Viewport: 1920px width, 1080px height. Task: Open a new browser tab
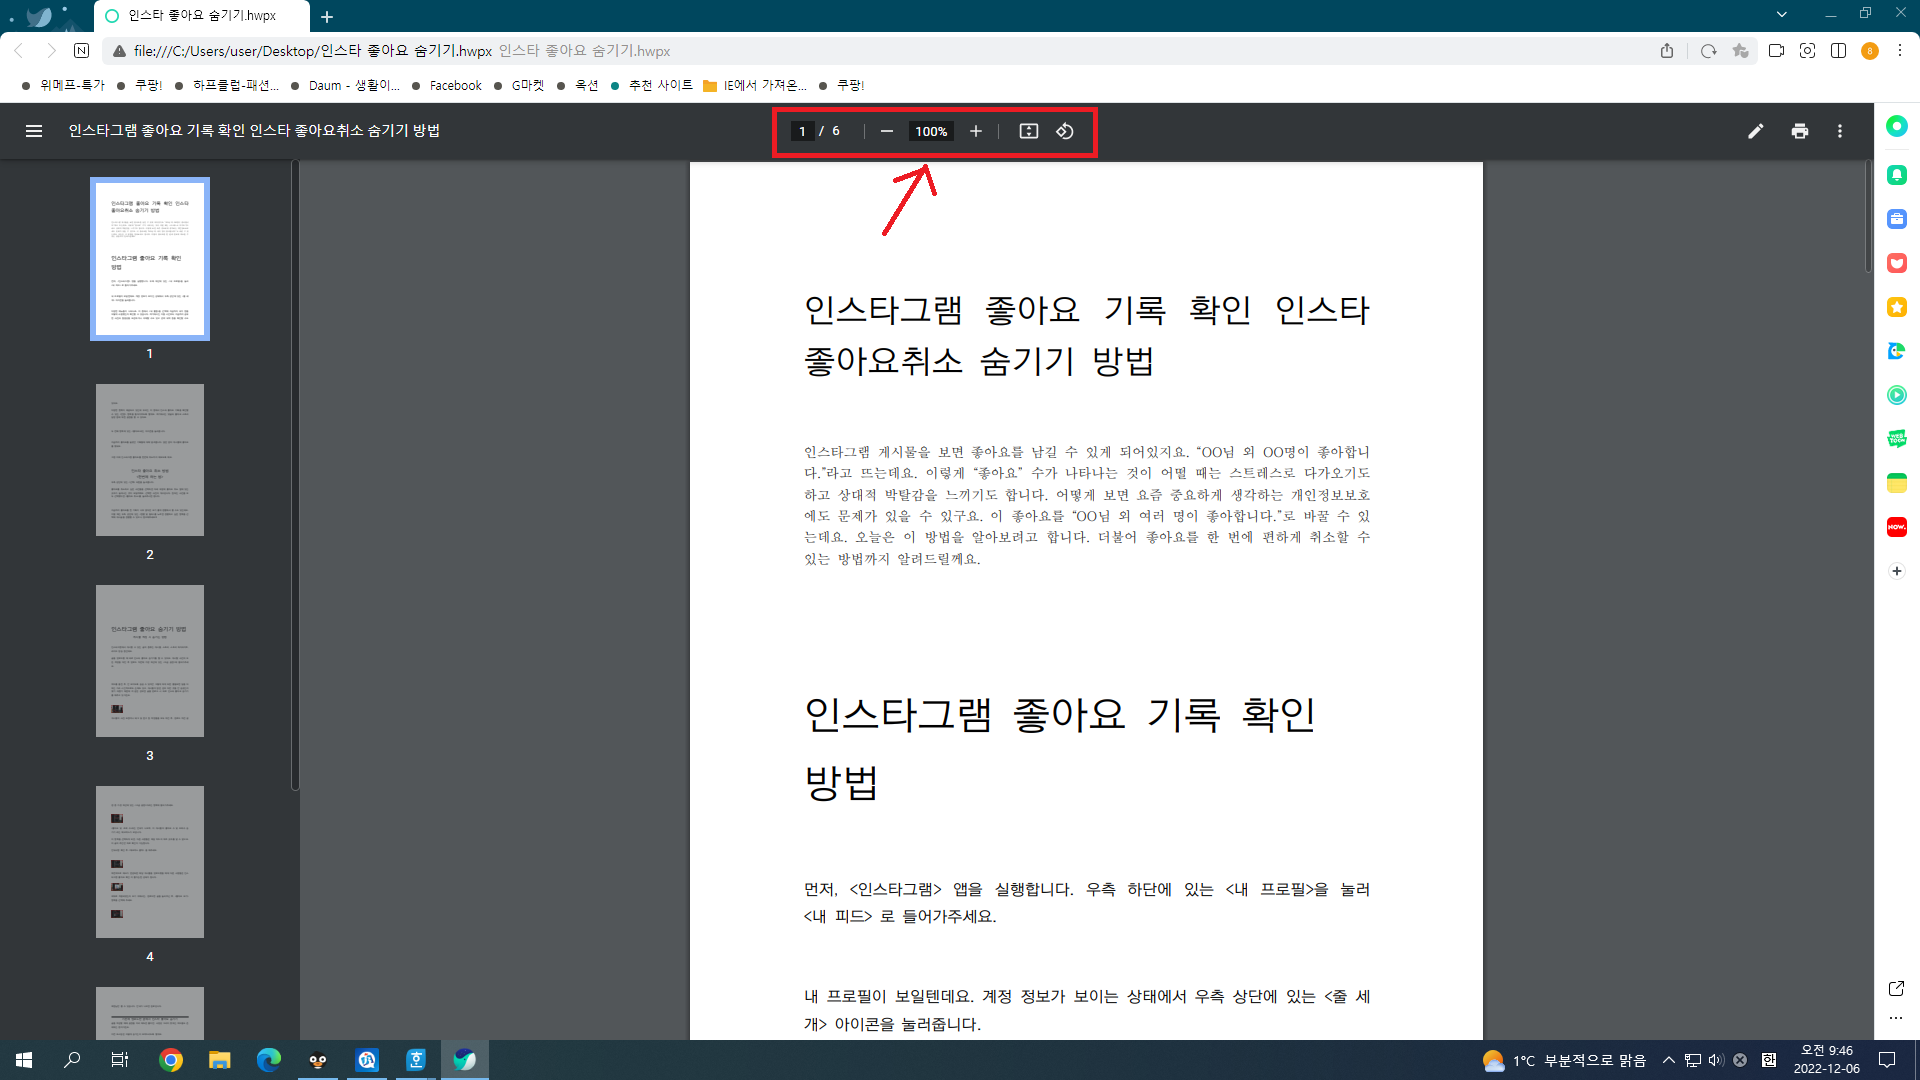tap(327, 16)
